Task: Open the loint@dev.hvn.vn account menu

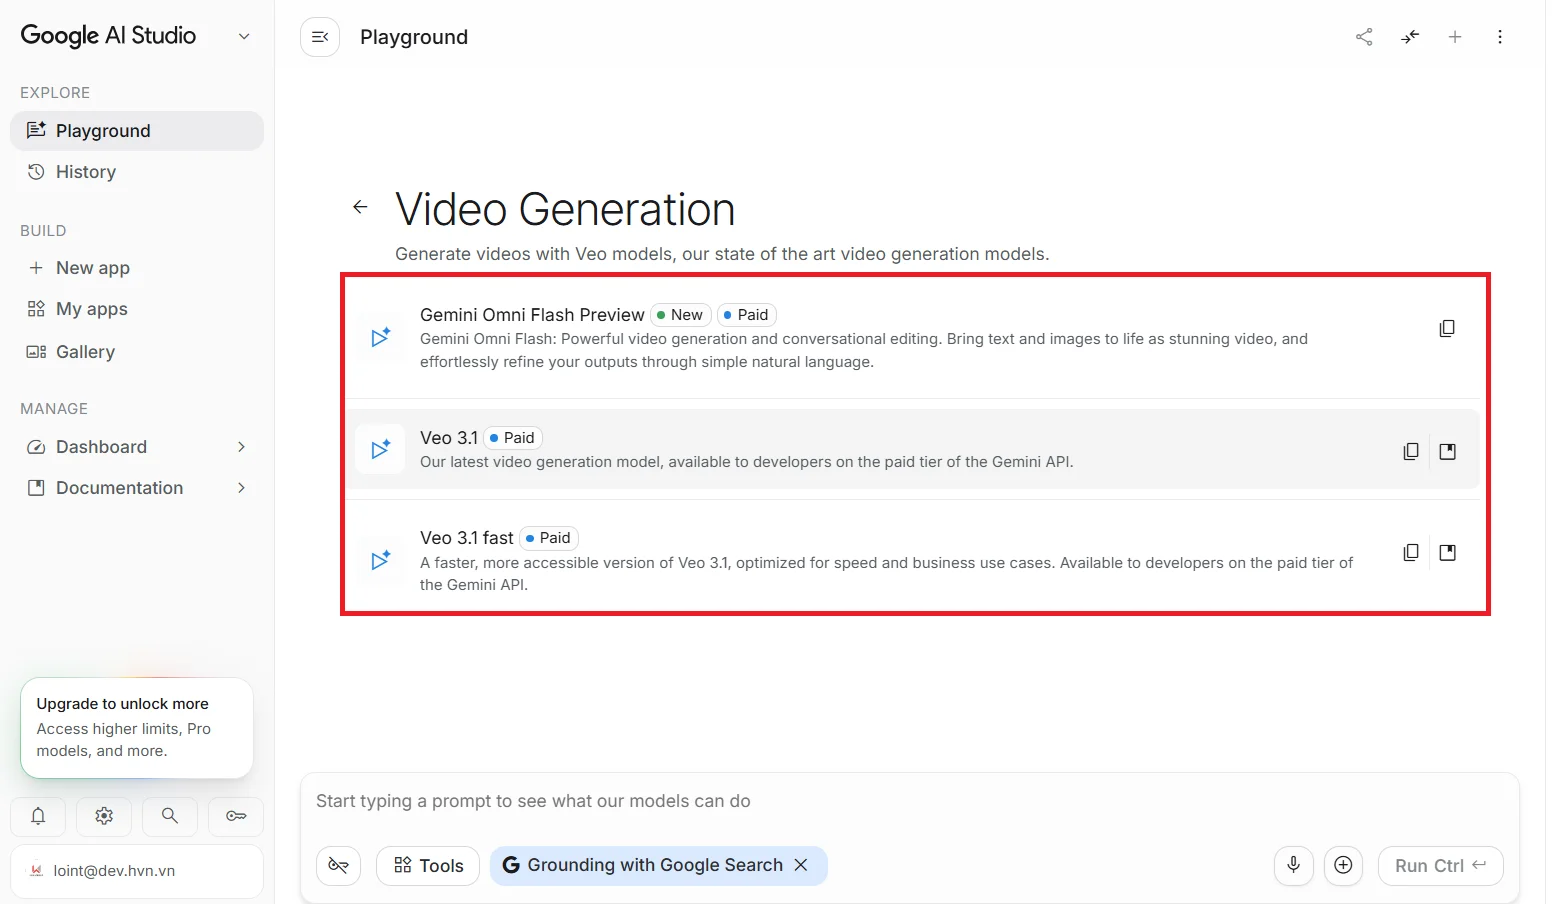Action: (x=137, y=871)
